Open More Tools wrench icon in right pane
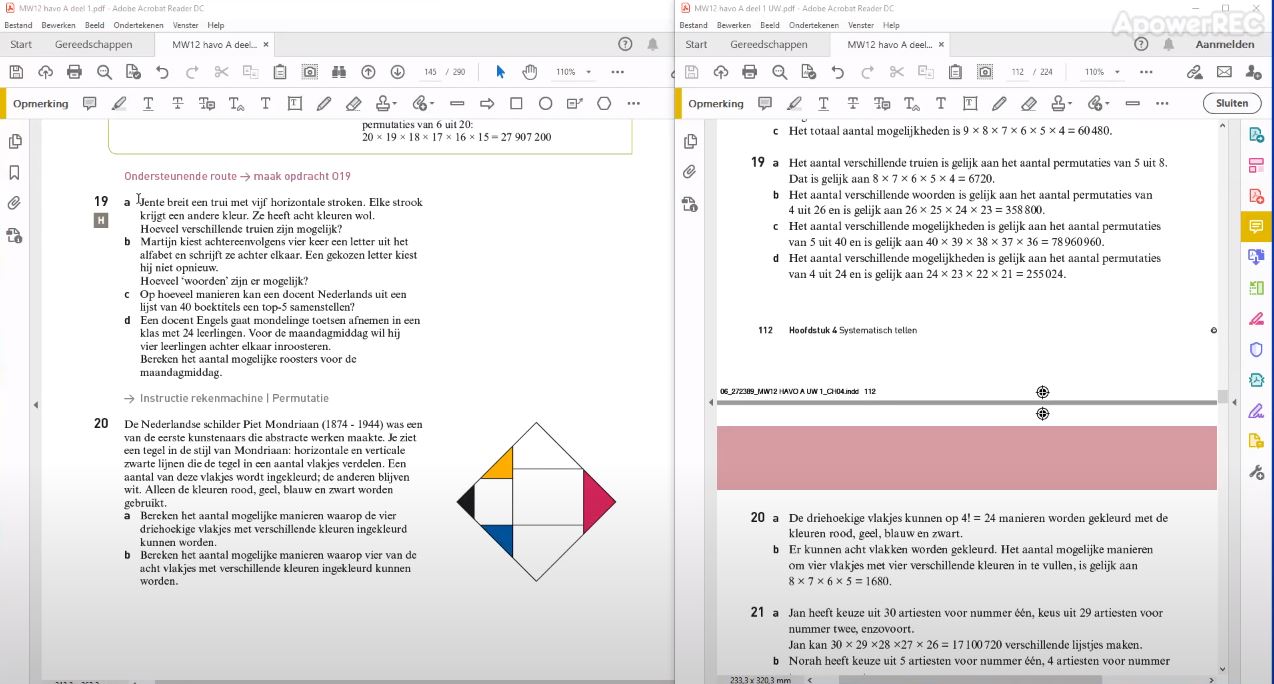Screen dimensions: 1274x684 coord(1256,472)
